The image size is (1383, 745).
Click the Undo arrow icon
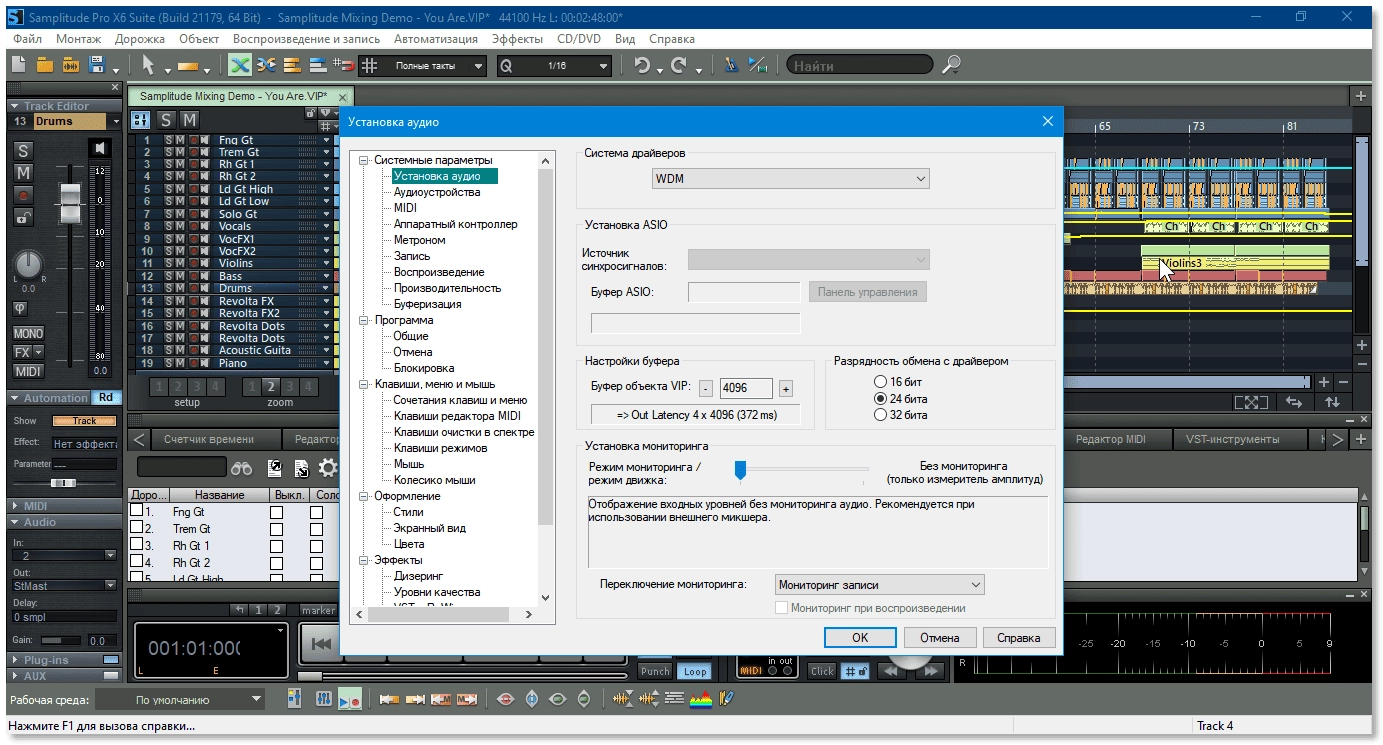641,66
